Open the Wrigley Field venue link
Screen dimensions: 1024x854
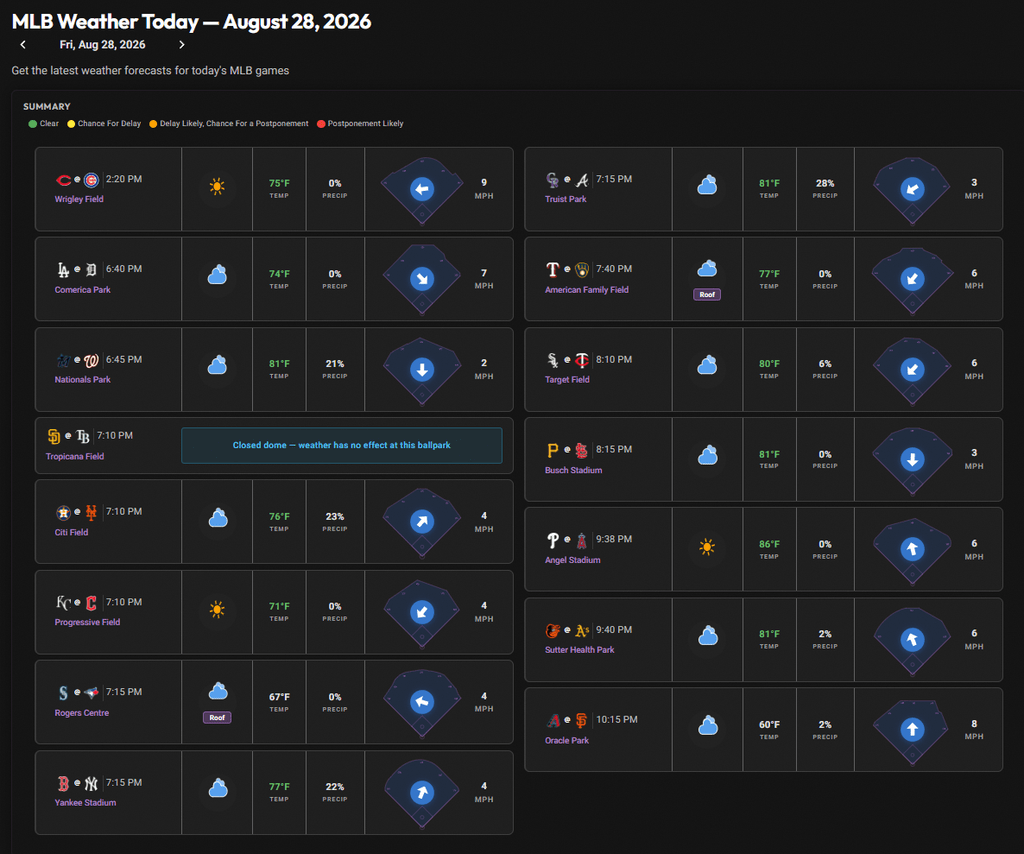[79, 199]
